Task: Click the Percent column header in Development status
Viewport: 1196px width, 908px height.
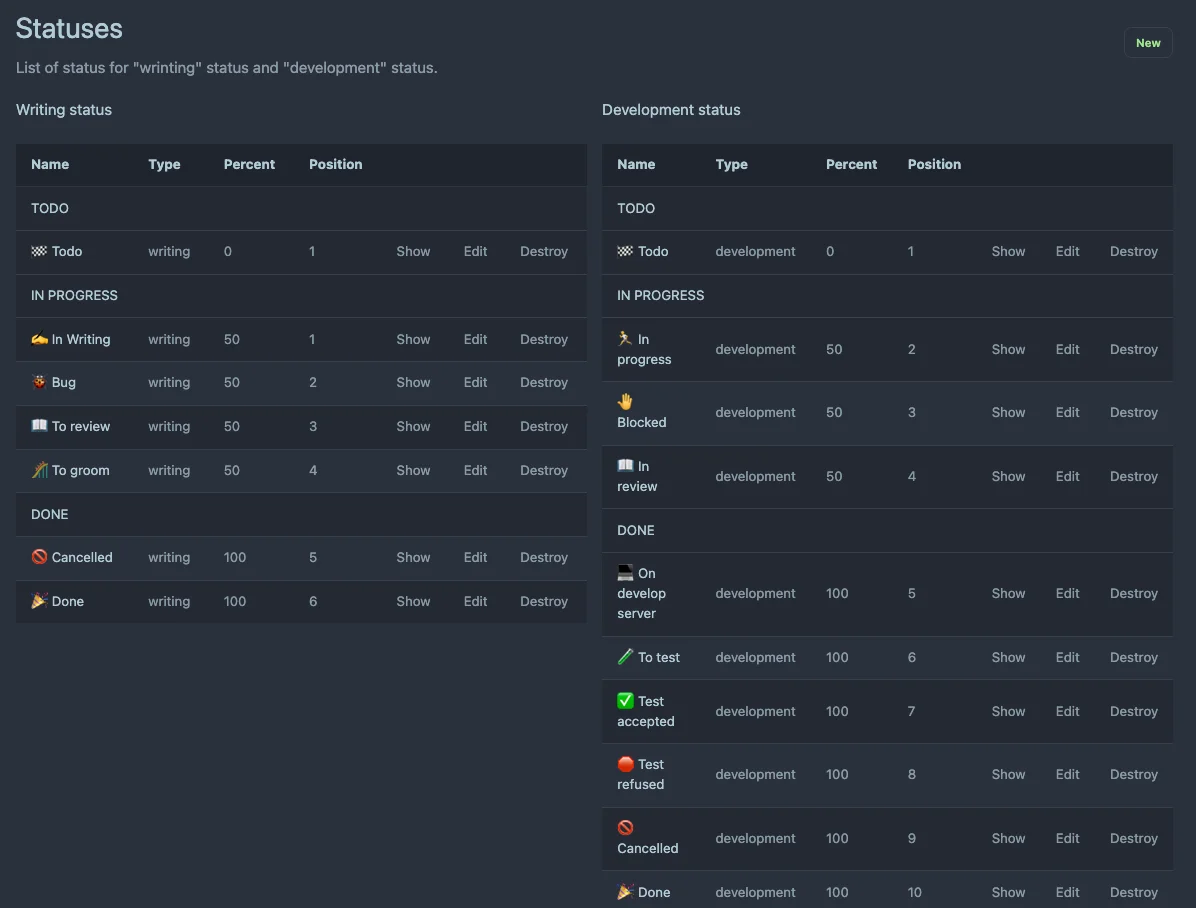Action: (851, 164)
